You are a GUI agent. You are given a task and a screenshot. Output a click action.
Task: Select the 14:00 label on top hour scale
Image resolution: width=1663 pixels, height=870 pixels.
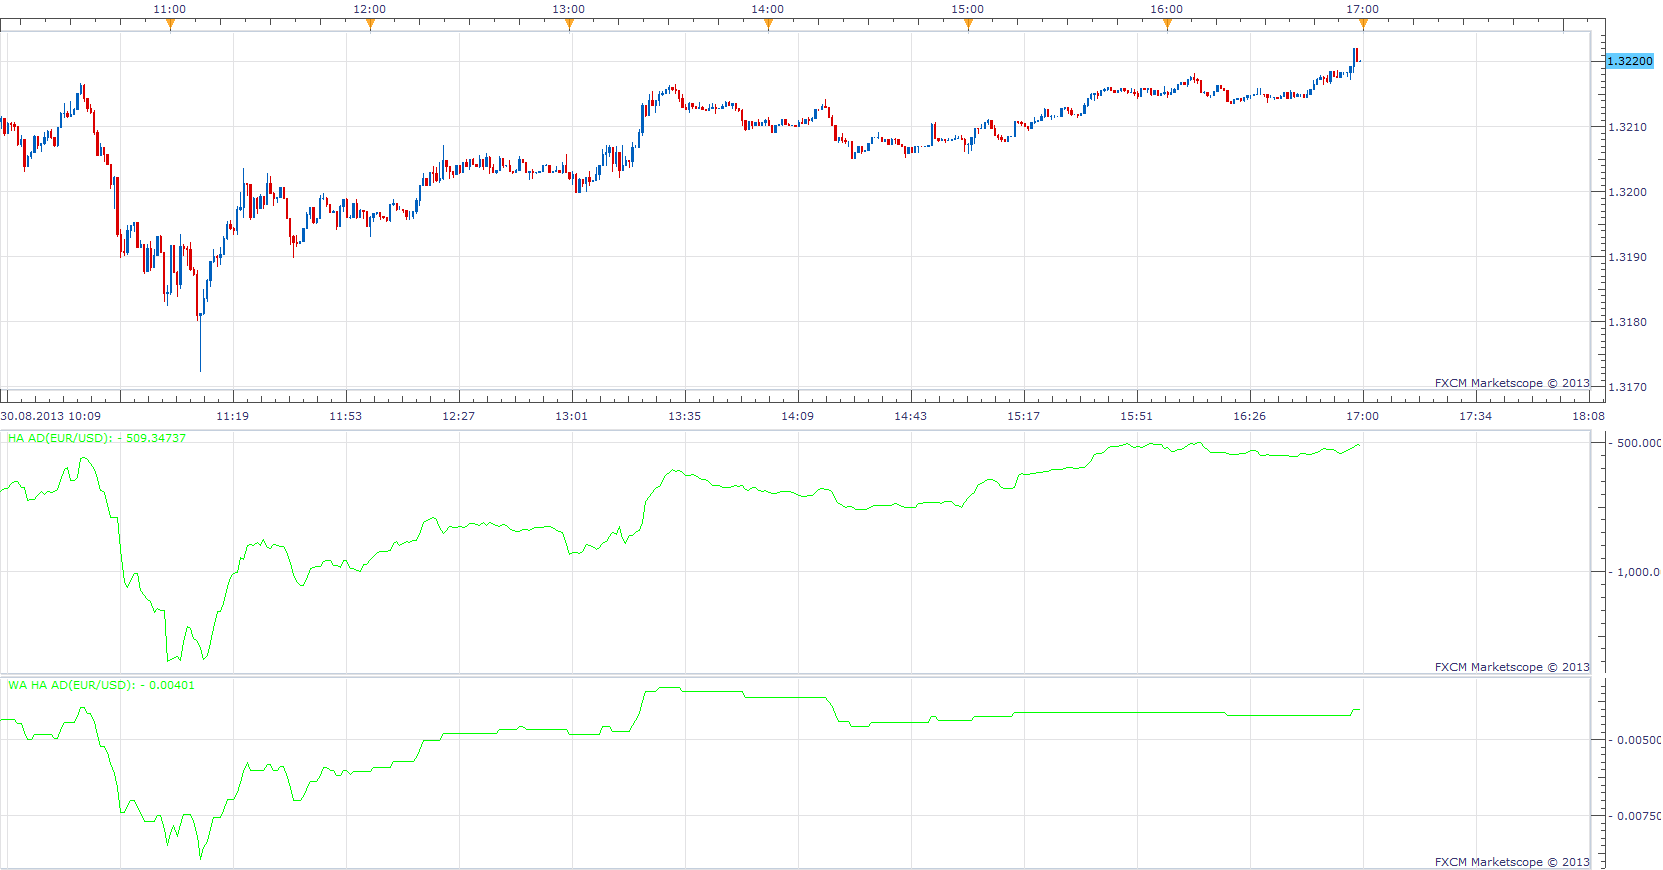click(x=768, y=9)
